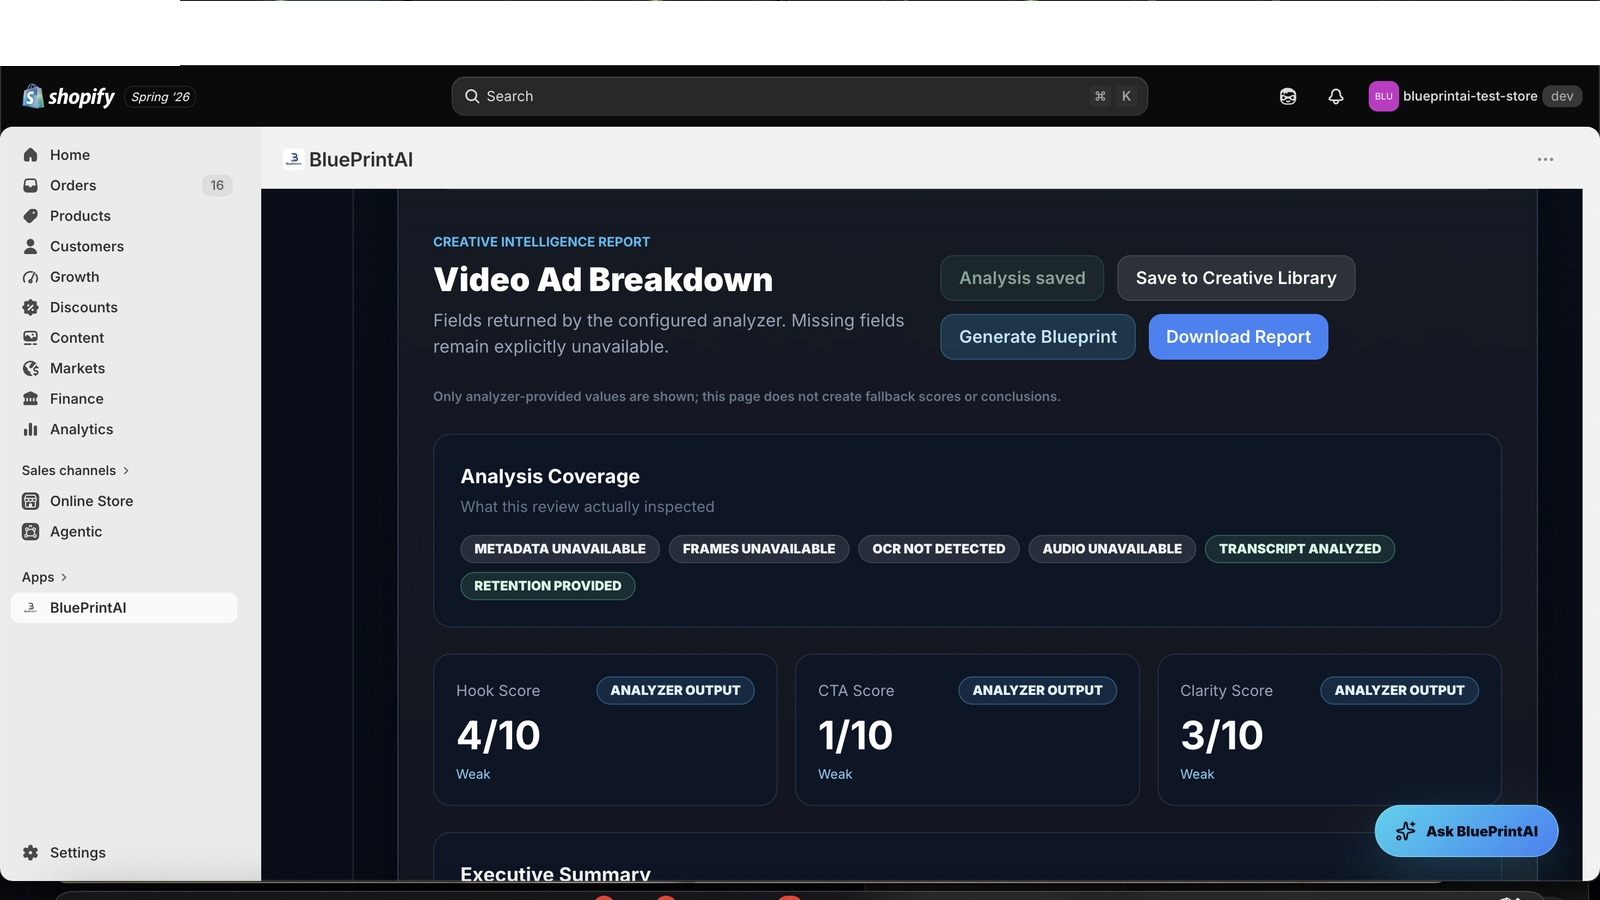Click the Content image icon
This screenshot has height=900, width=1600.
[x=30, y=338]
